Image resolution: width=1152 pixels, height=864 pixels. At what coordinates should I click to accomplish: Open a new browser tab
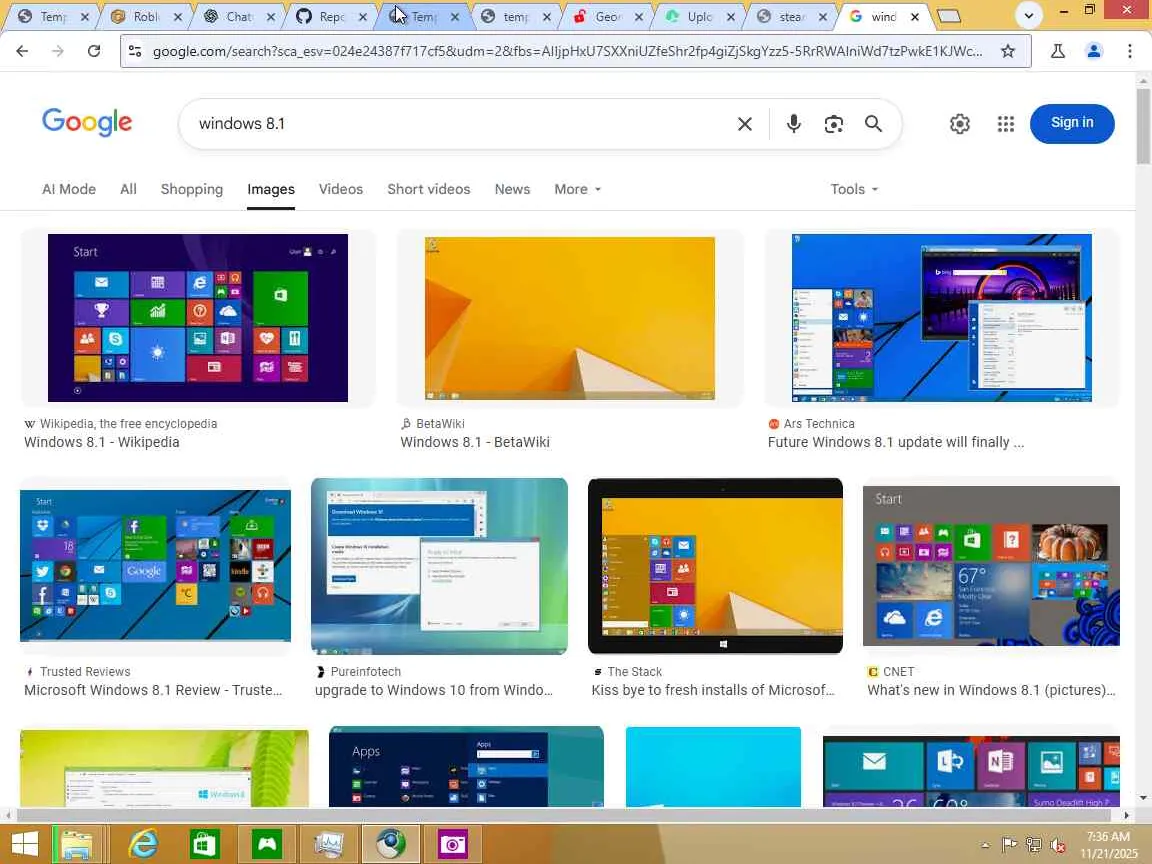(x=949, y=16)
